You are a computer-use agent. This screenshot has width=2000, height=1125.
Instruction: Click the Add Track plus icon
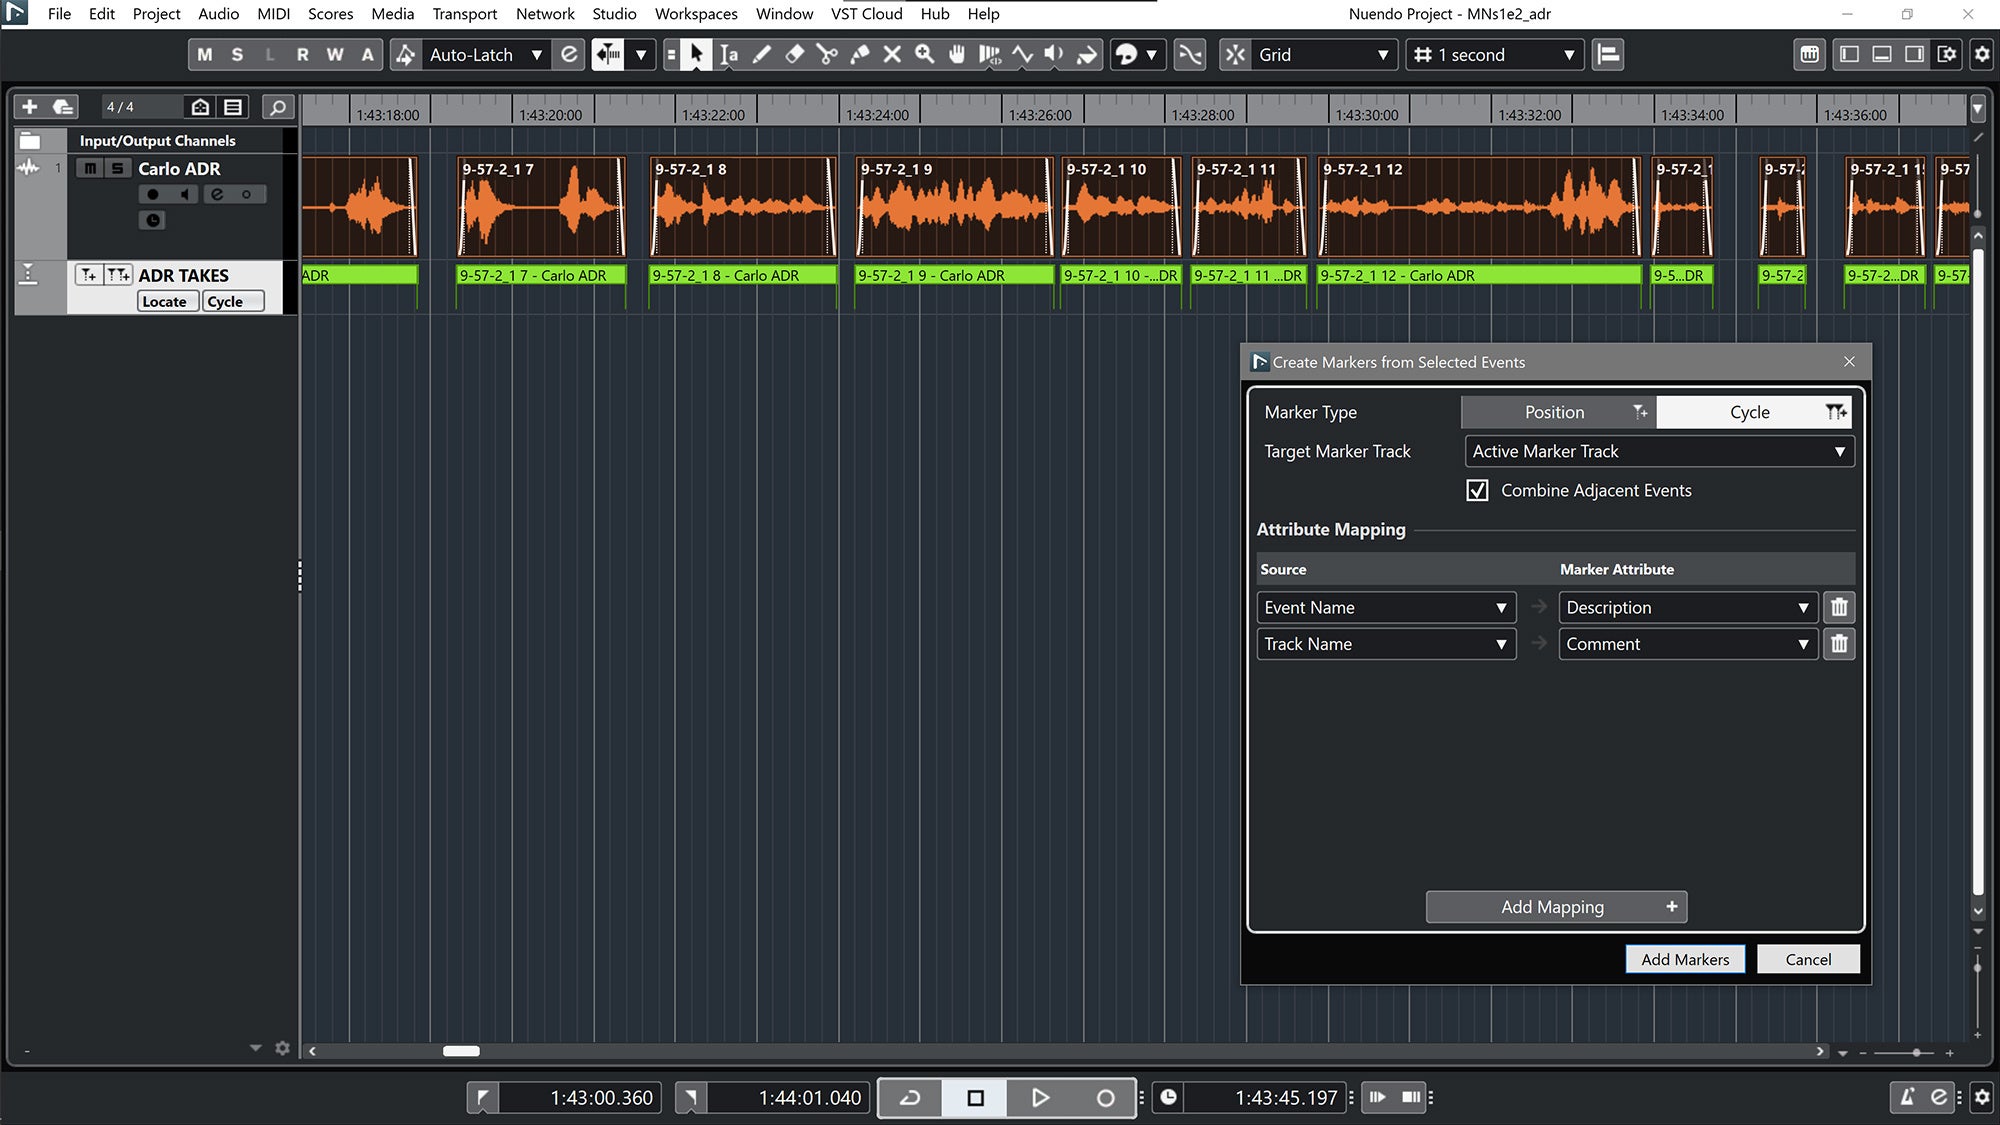pos(30,107)
